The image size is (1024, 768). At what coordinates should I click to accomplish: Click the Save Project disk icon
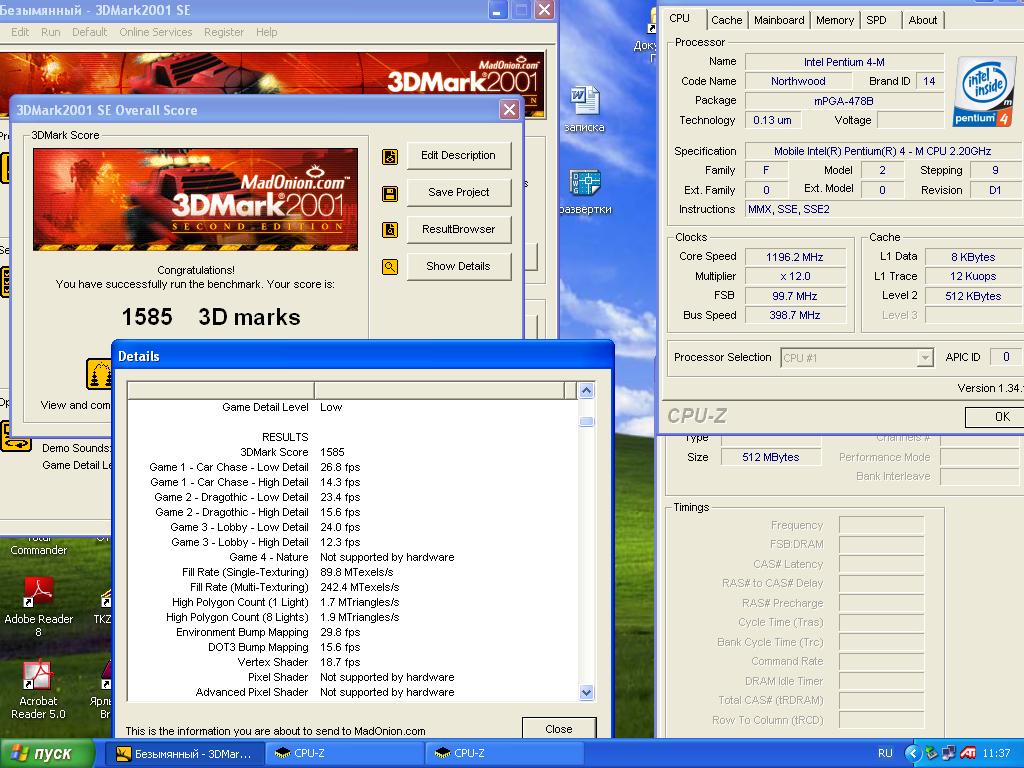pos(390,194)
